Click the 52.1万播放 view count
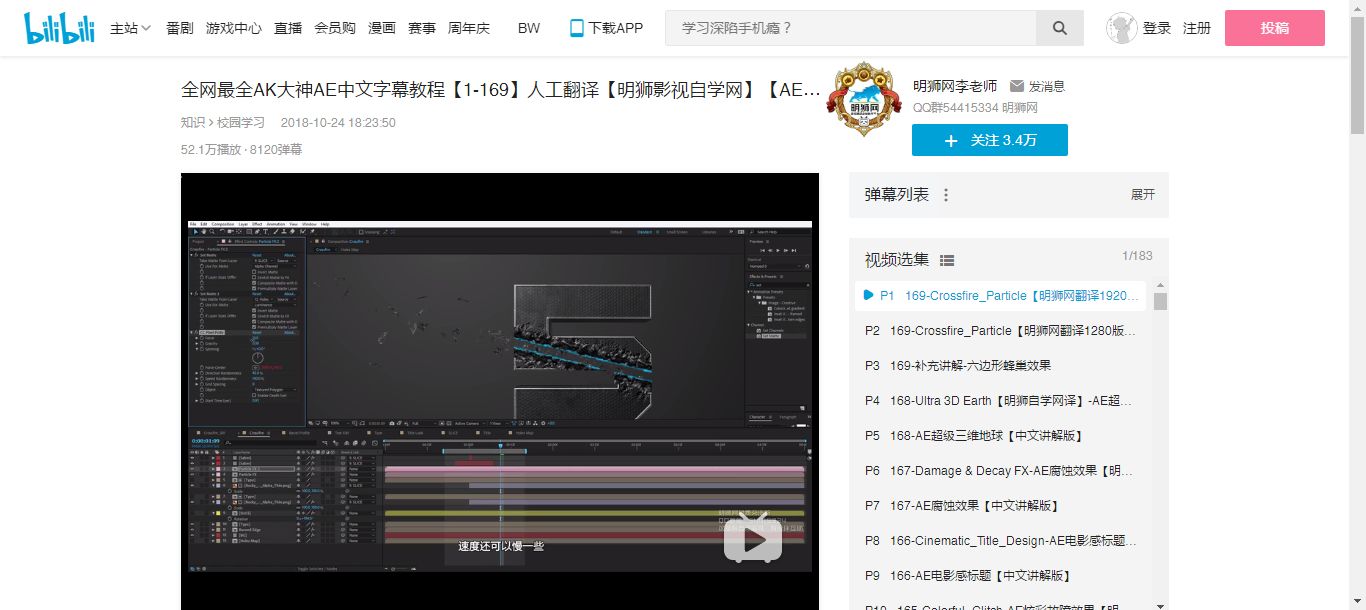1366x610 pixels. tap(211, 149)
